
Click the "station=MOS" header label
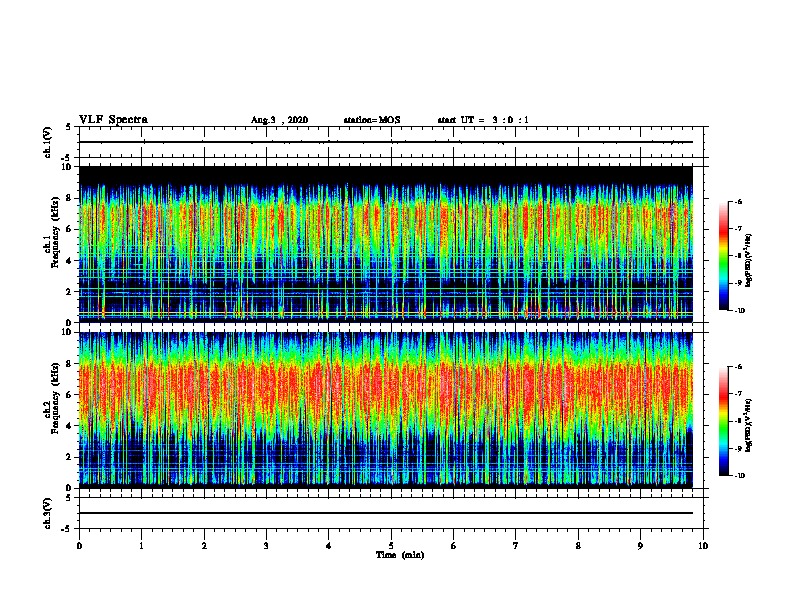[372, 120]
